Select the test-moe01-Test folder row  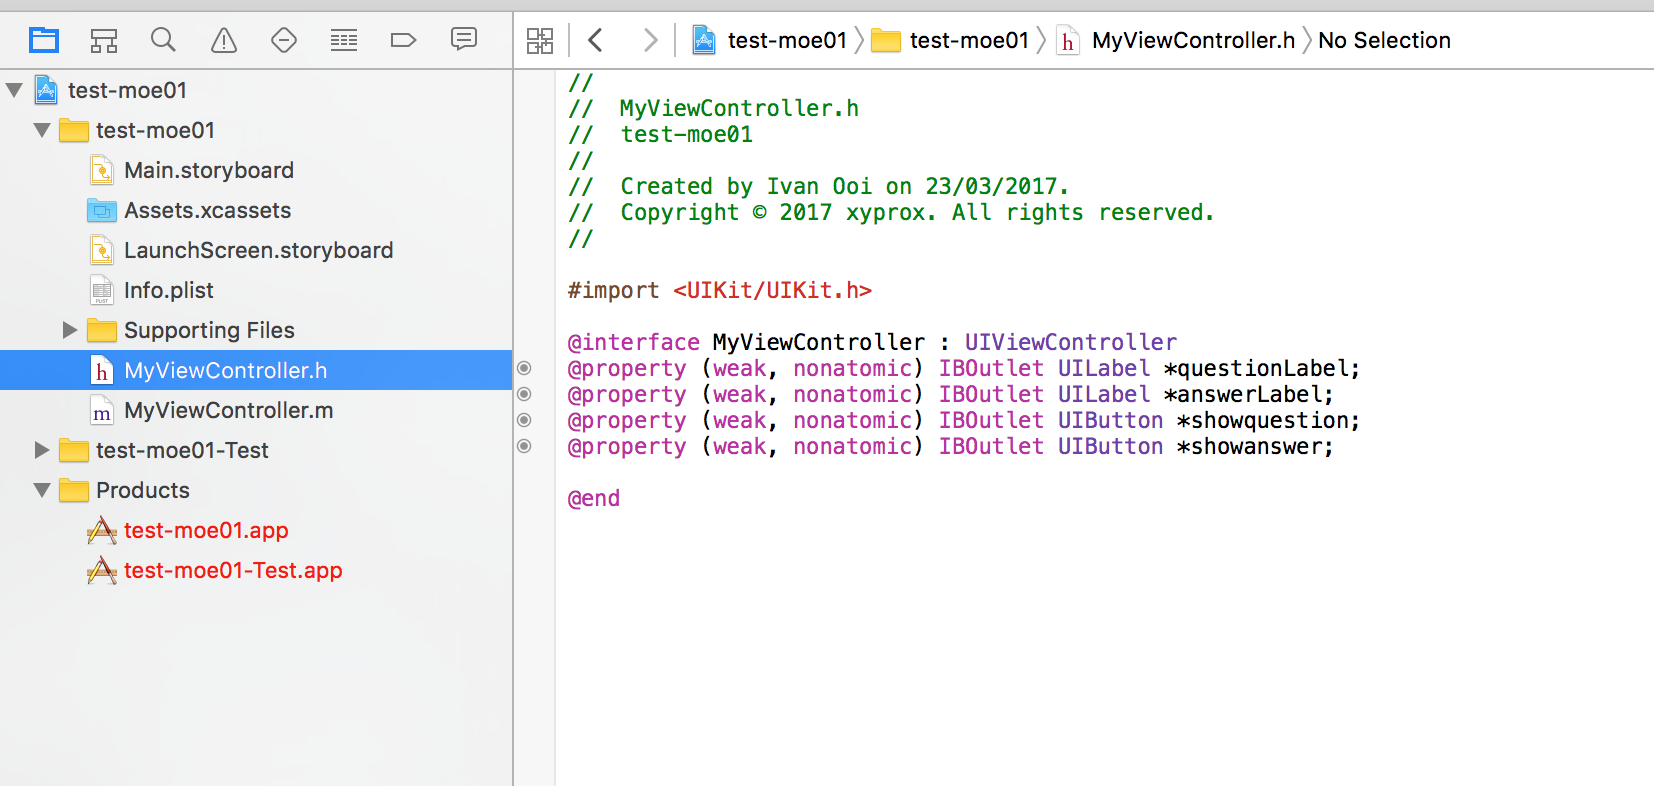pyautogui.click(x=256, y=450)
